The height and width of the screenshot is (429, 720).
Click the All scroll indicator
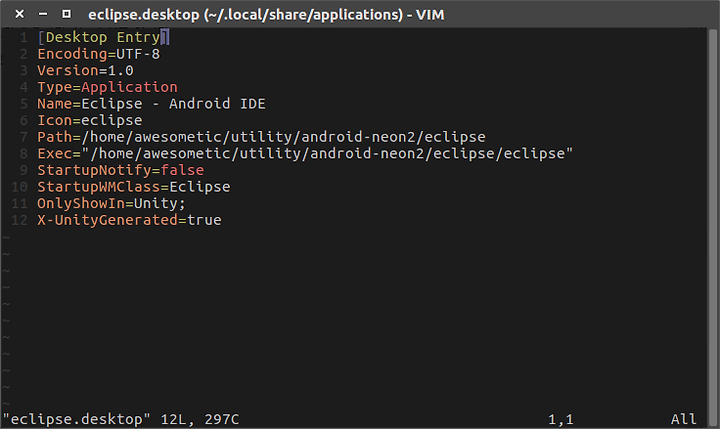[x=683, y=419]
